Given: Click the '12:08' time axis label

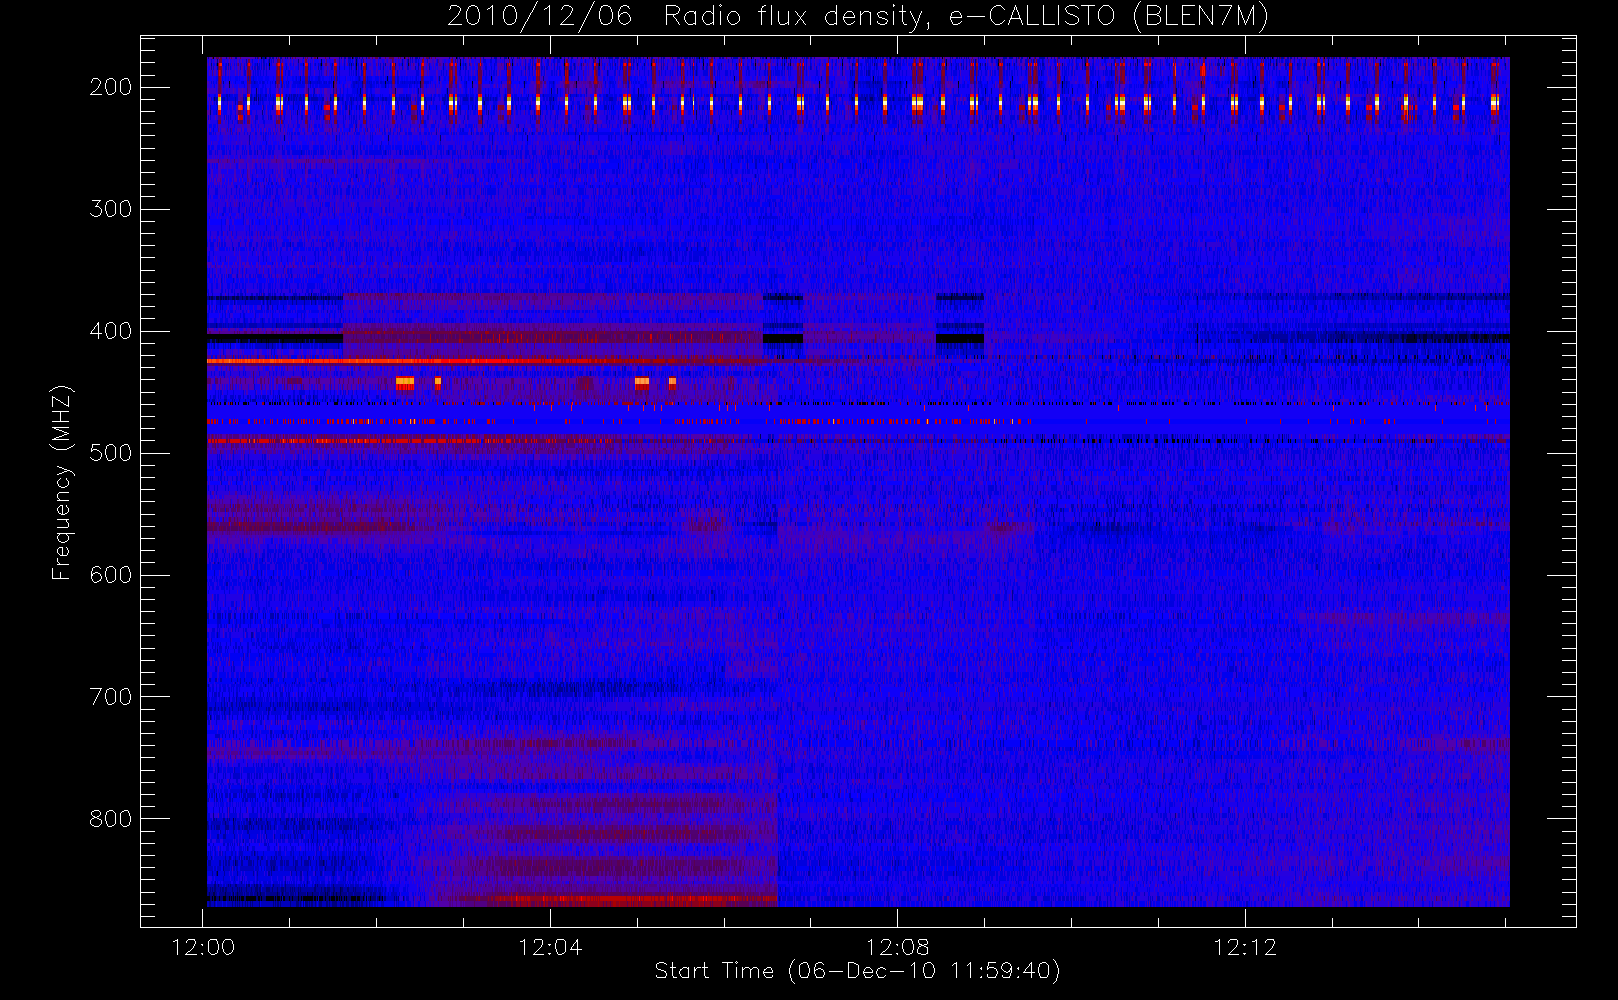Looking at the screenshot, I should tap(897, 947).
